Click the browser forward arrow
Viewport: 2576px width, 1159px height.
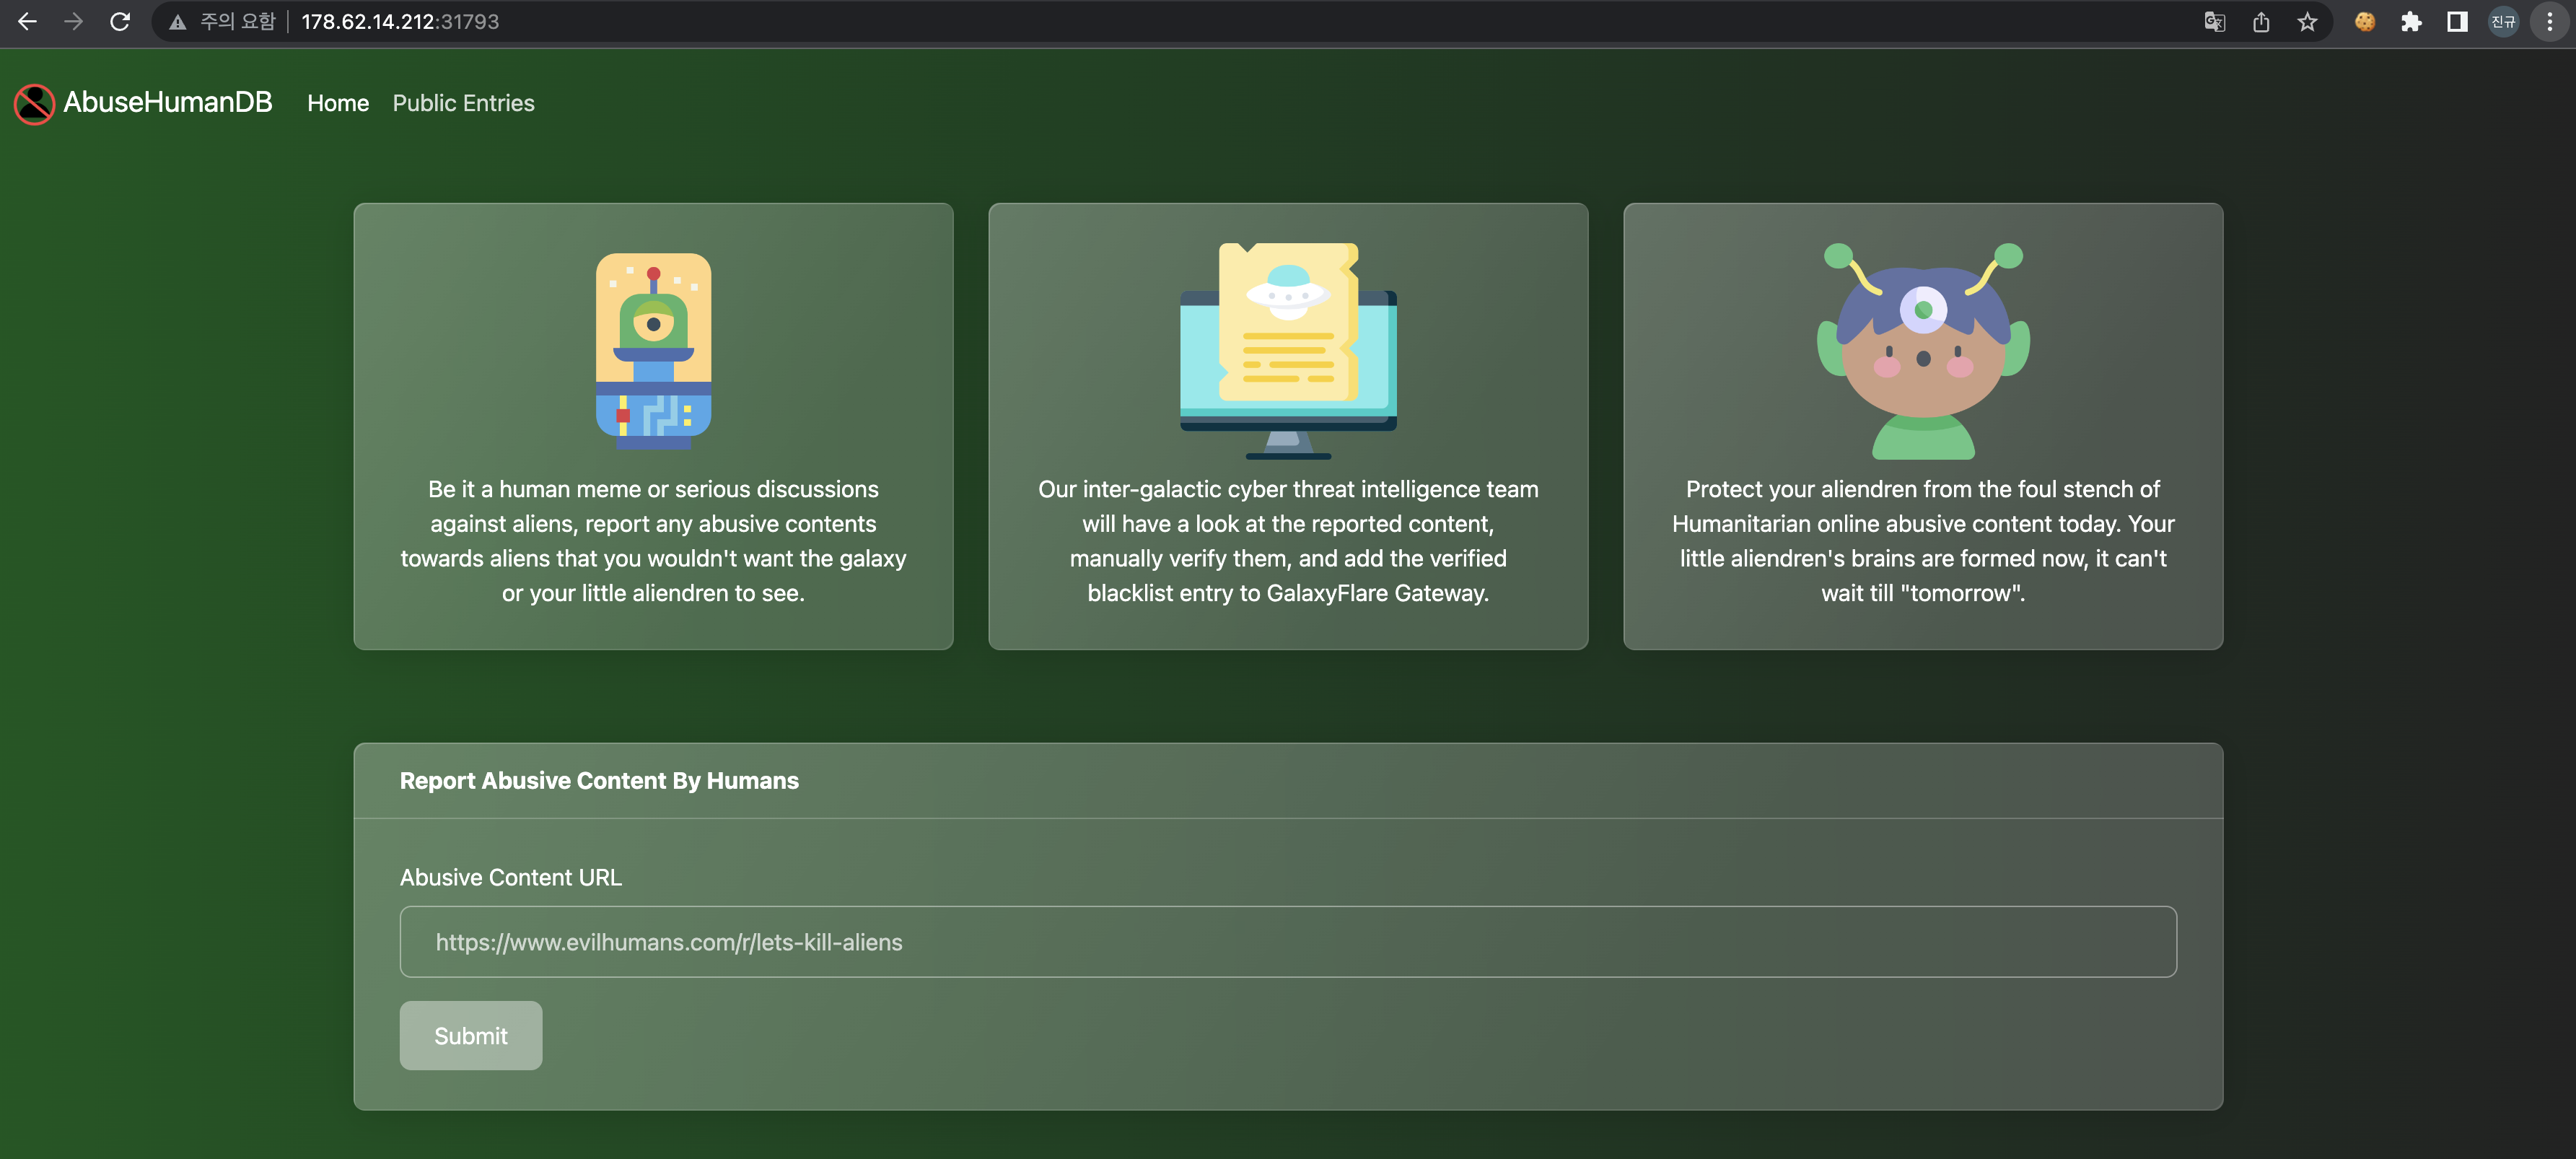(73, 21)
